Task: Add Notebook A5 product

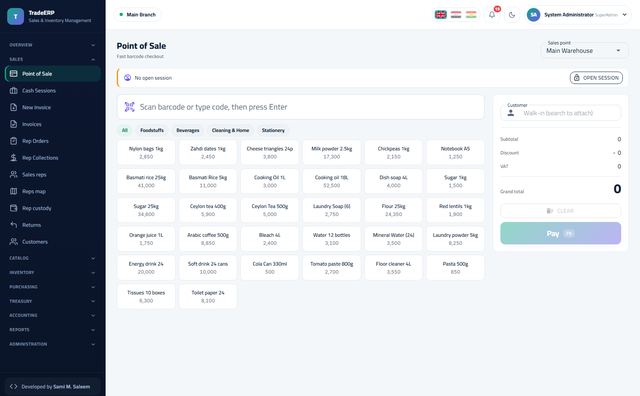Action: (x=455, y=152)
